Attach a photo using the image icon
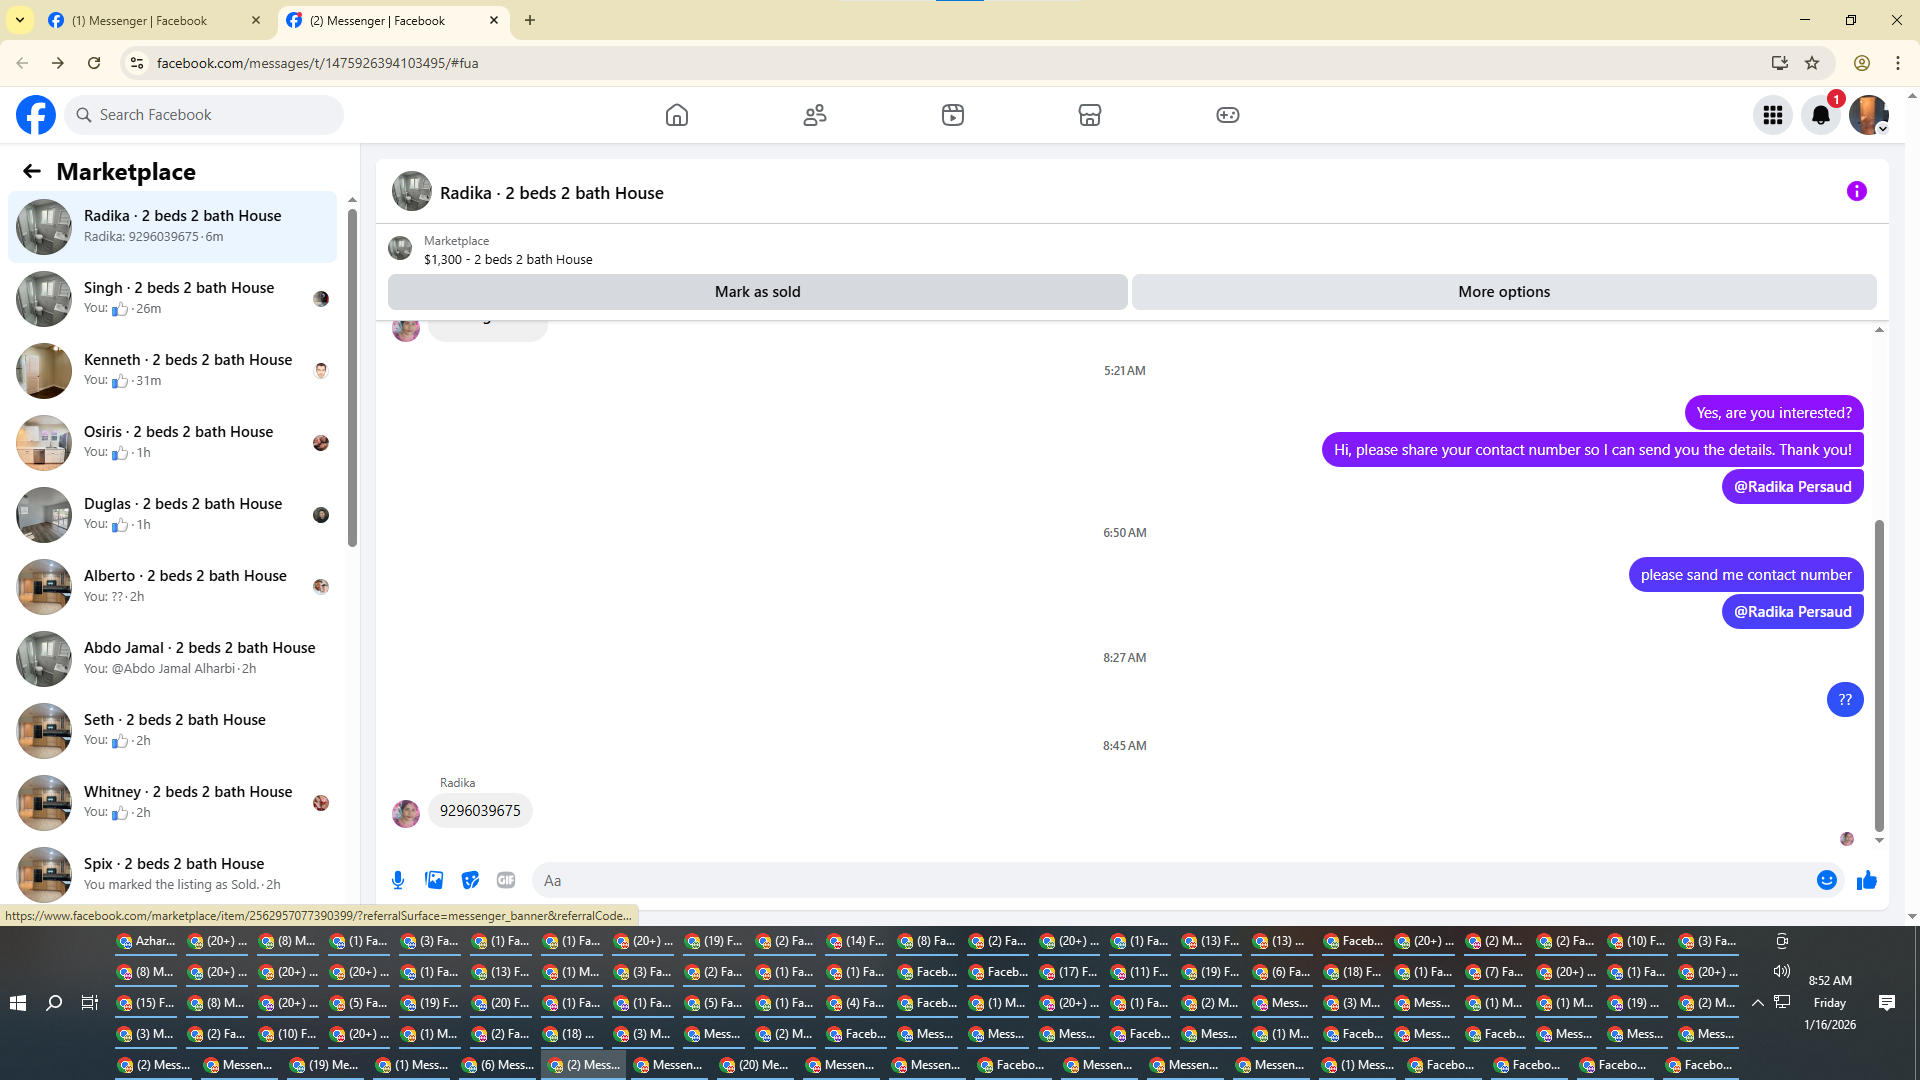Viewport: 1920px width, 1080px height. [x=434, y=880]
